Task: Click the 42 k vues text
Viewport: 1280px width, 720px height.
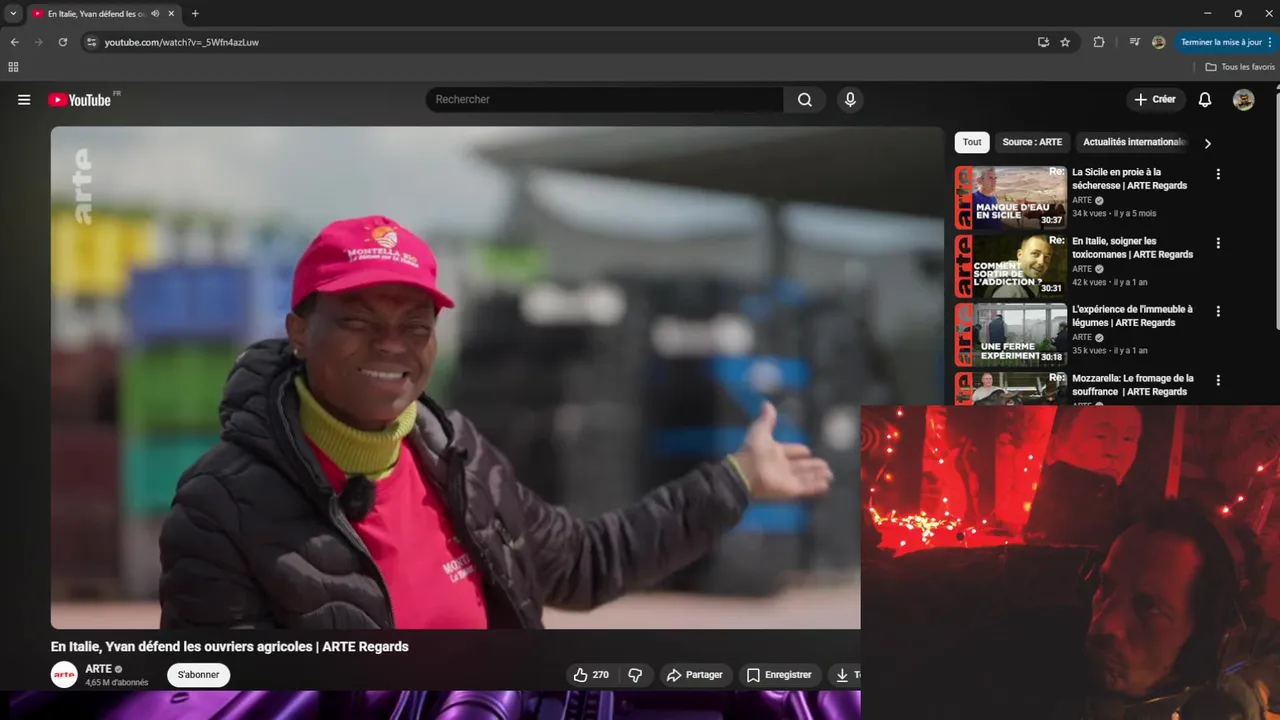Action: (x=1089, y=283)
